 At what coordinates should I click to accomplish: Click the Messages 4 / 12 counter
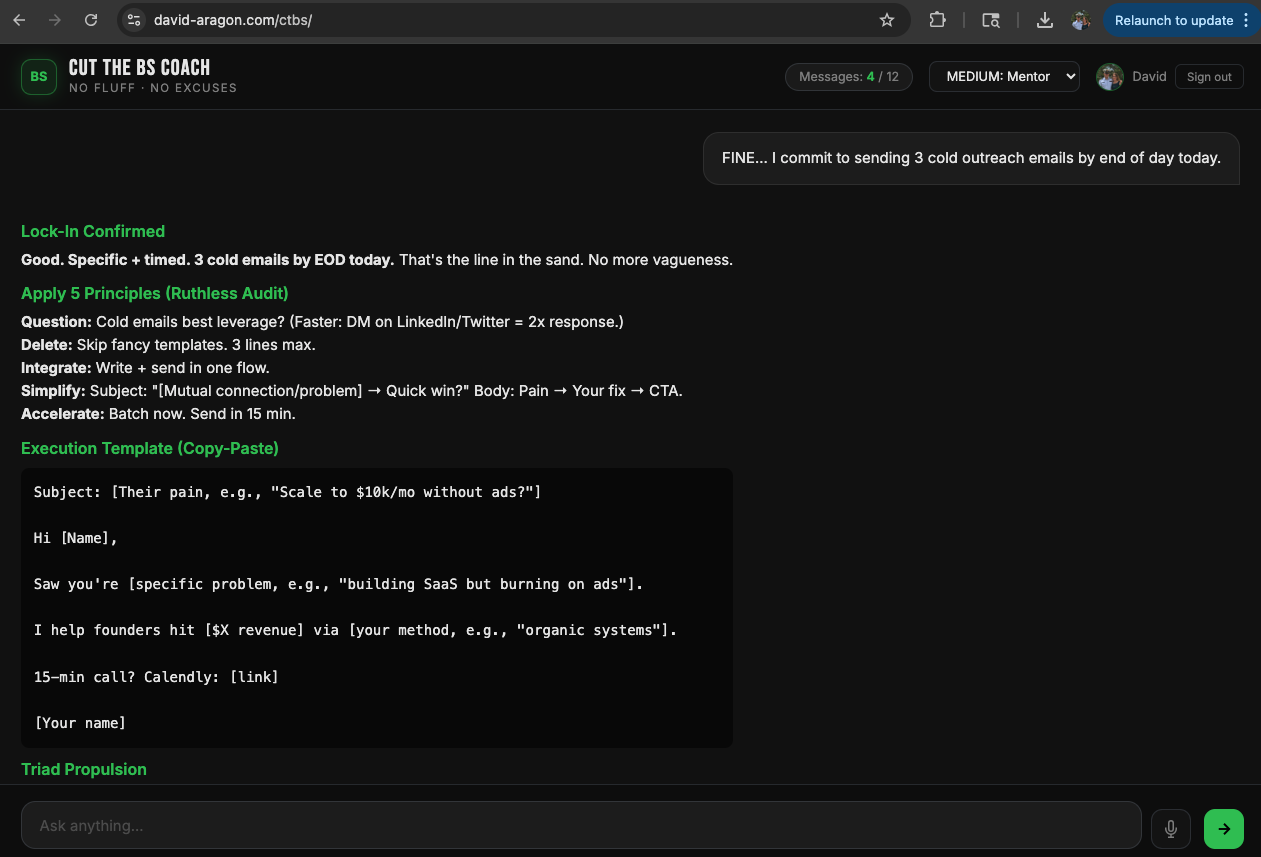click(848, 77)
